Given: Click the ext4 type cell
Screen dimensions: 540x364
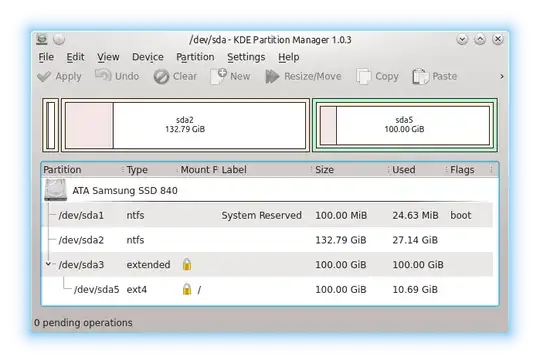Looking at the screenshot, I should tap(137, 289).
